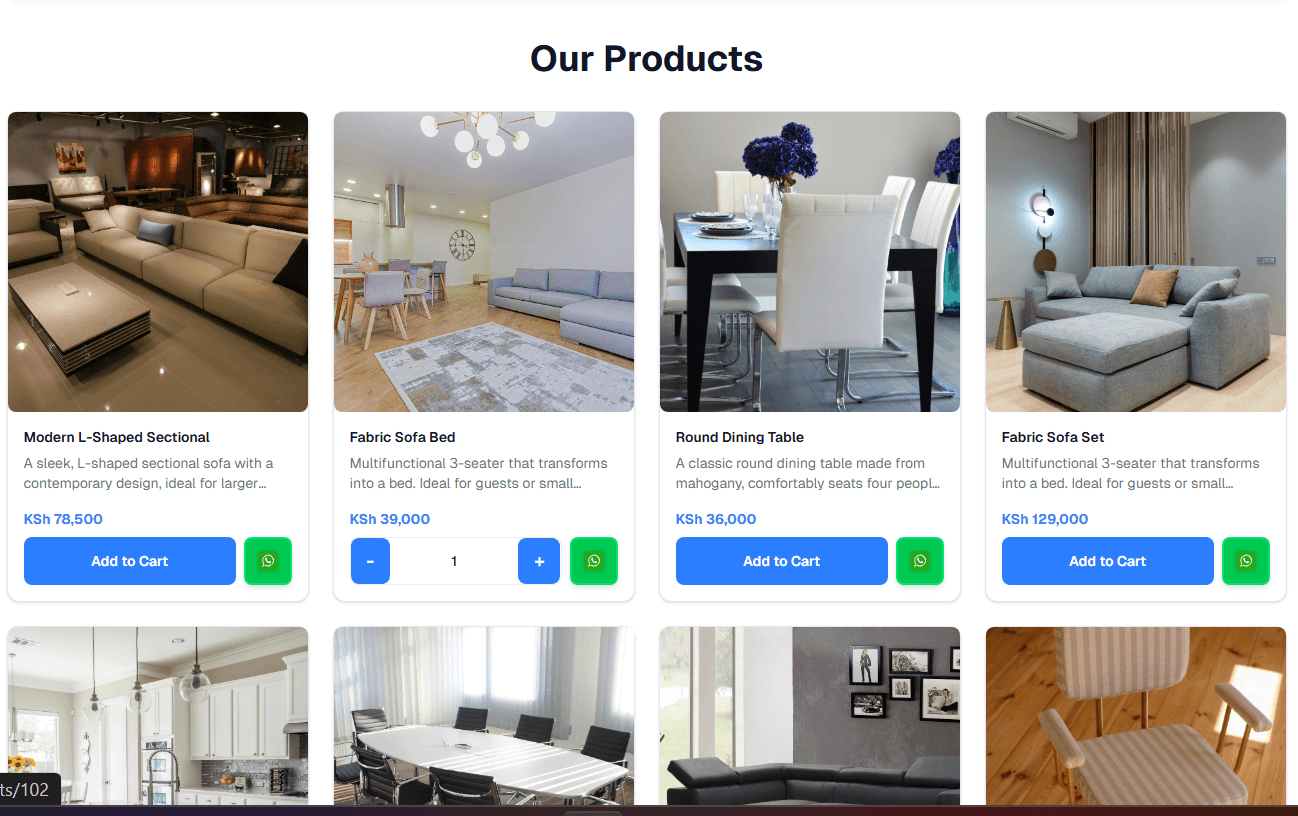Add Modern L-Shaped Sectional to cart
This screenshot has width=1298, height=816.
130,561
